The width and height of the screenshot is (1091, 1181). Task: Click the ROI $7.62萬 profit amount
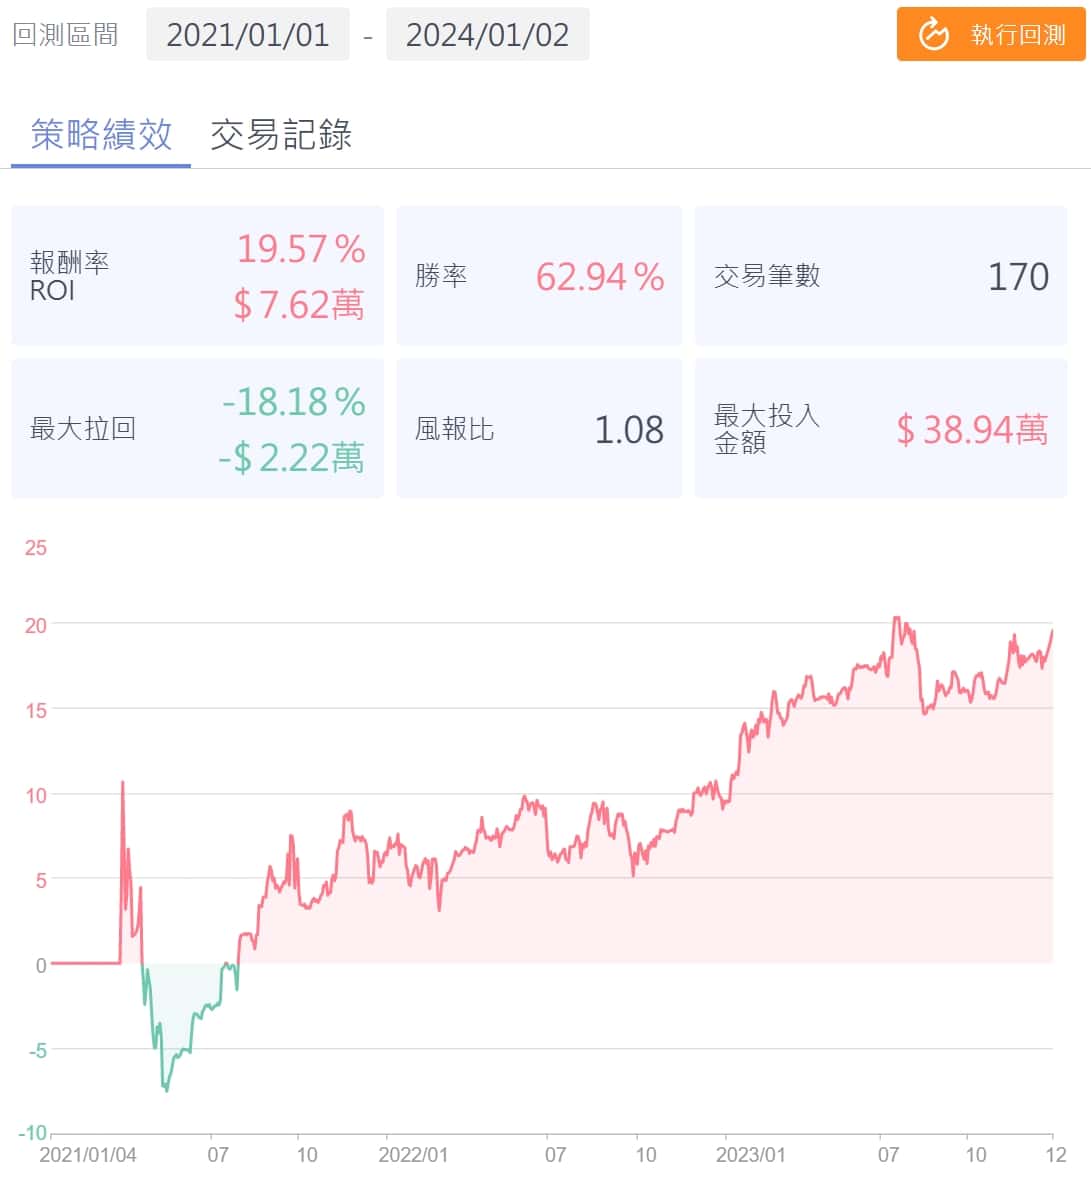point(299,304)
